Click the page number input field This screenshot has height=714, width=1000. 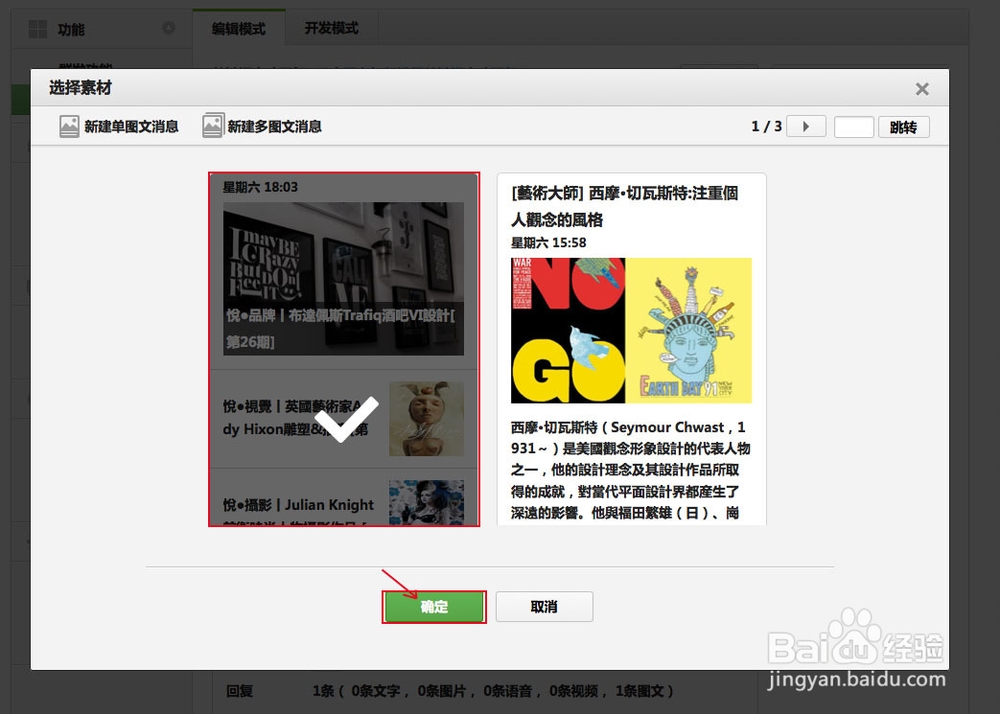(855, 126)
